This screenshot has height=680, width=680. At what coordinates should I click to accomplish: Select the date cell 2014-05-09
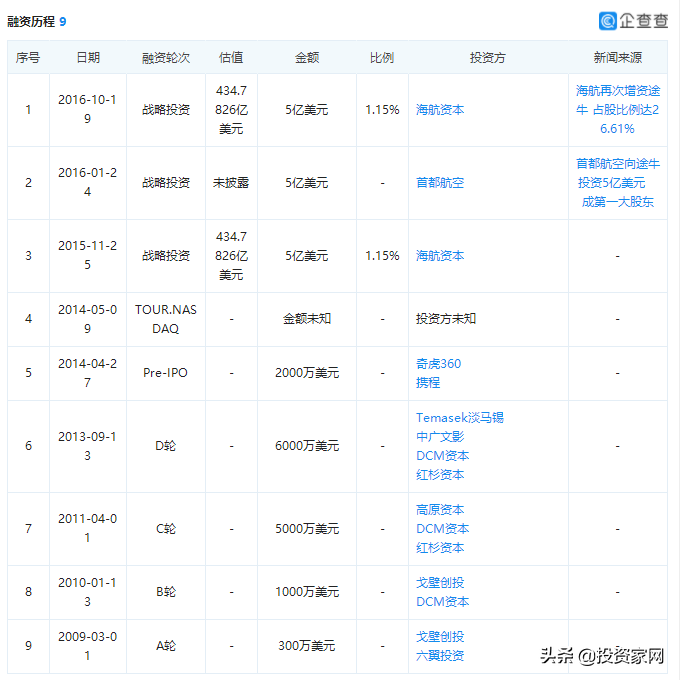click(x=88, y=319)
